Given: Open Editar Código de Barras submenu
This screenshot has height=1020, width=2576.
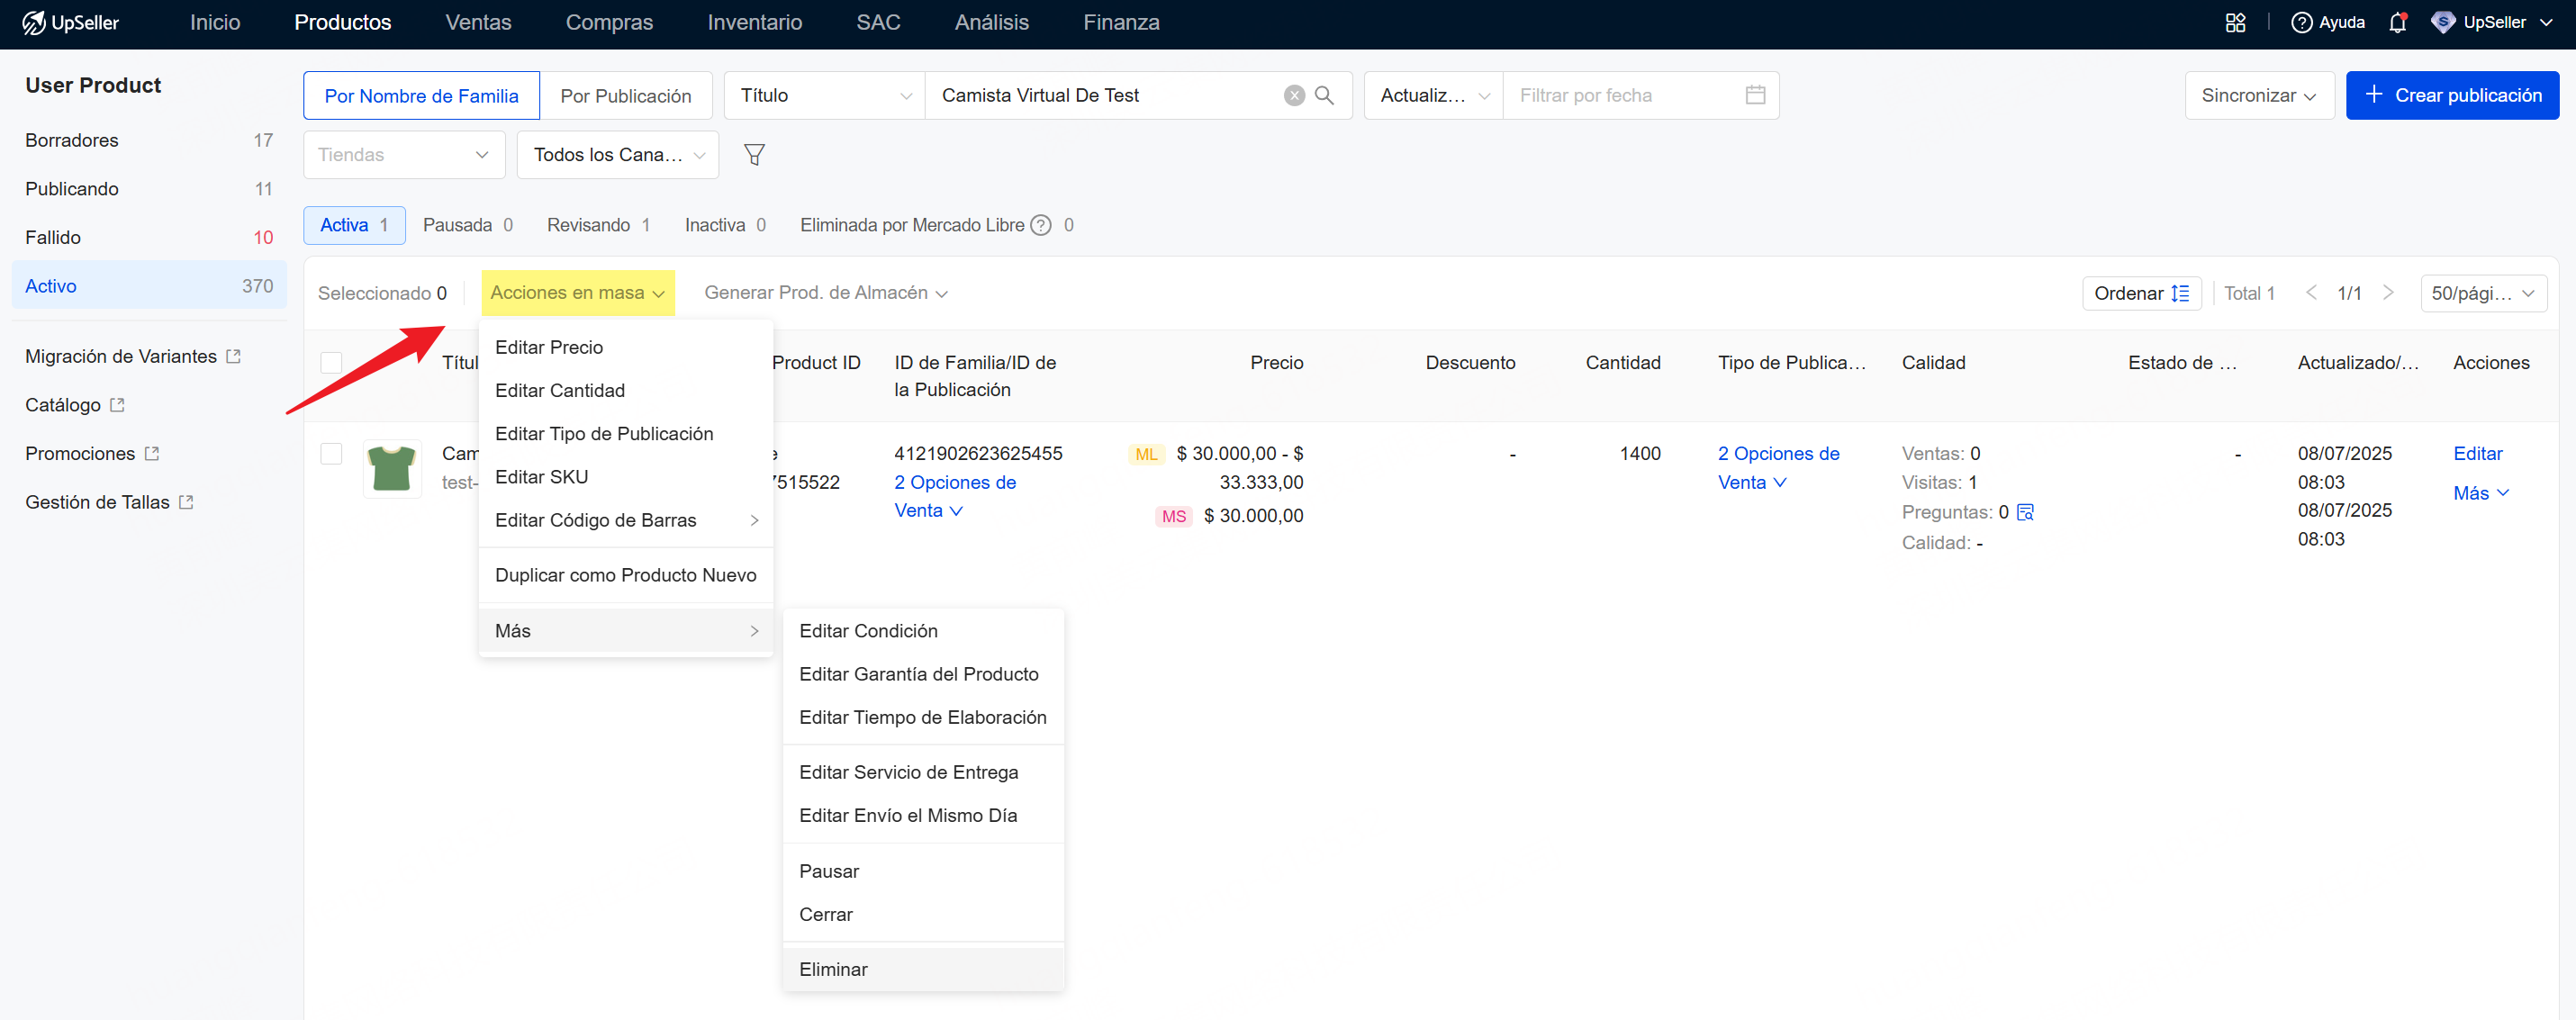Looking at the screenshot, I should coord(626,520).
